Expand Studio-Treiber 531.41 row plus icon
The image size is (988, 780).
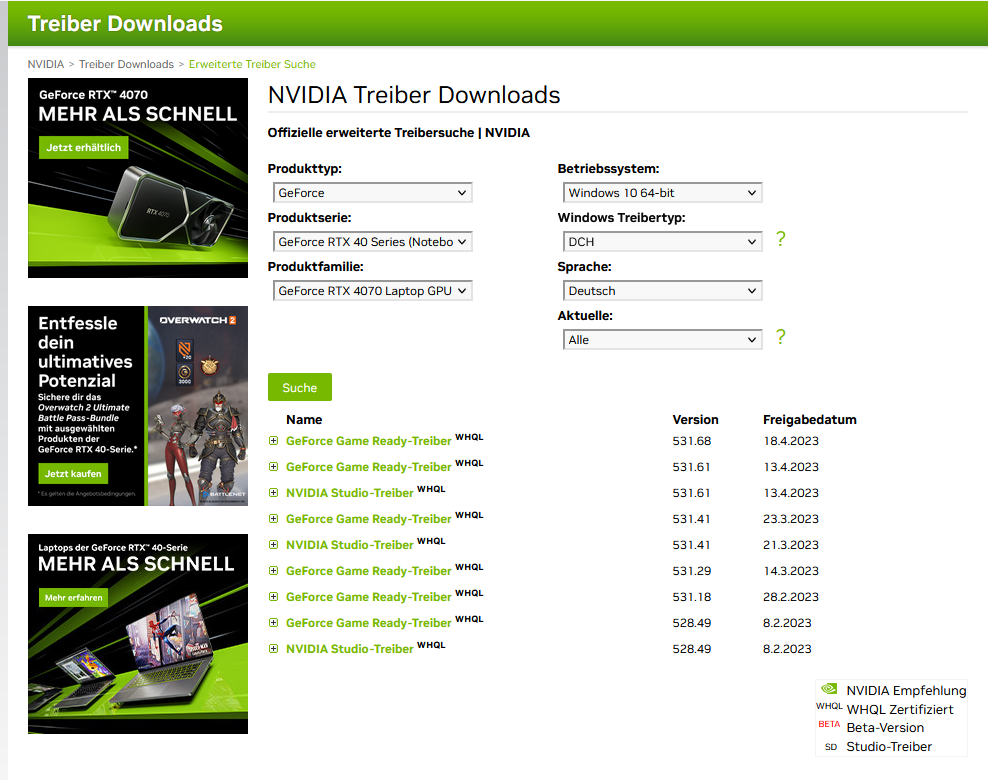pyautogui.click(x=273, y=544)
